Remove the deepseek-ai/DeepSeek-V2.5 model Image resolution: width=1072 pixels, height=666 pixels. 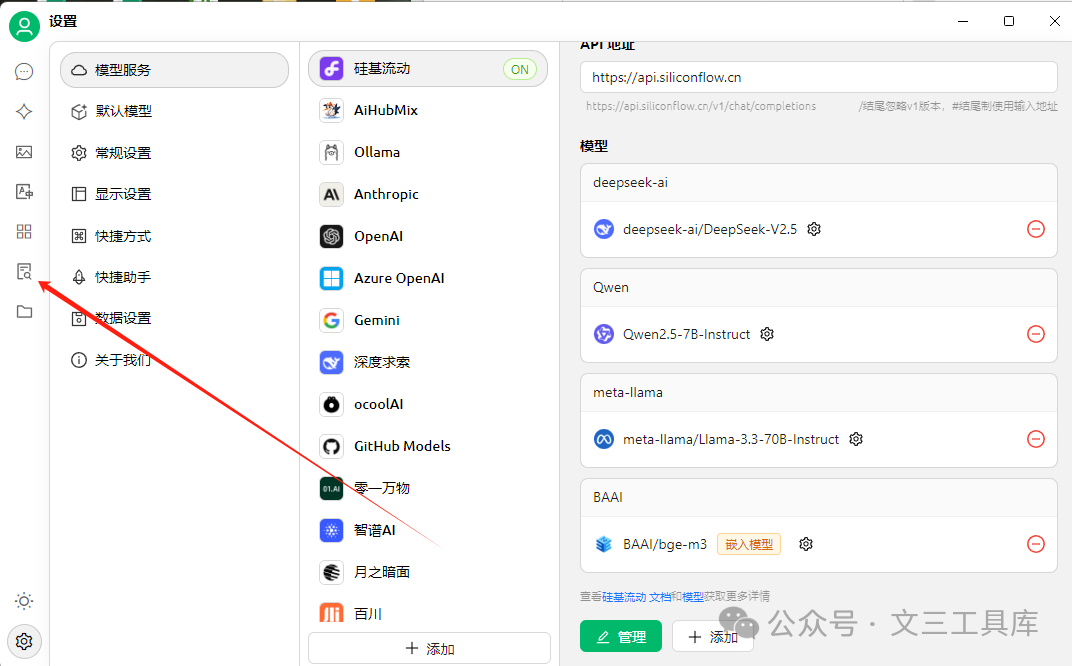[1036, 229]
